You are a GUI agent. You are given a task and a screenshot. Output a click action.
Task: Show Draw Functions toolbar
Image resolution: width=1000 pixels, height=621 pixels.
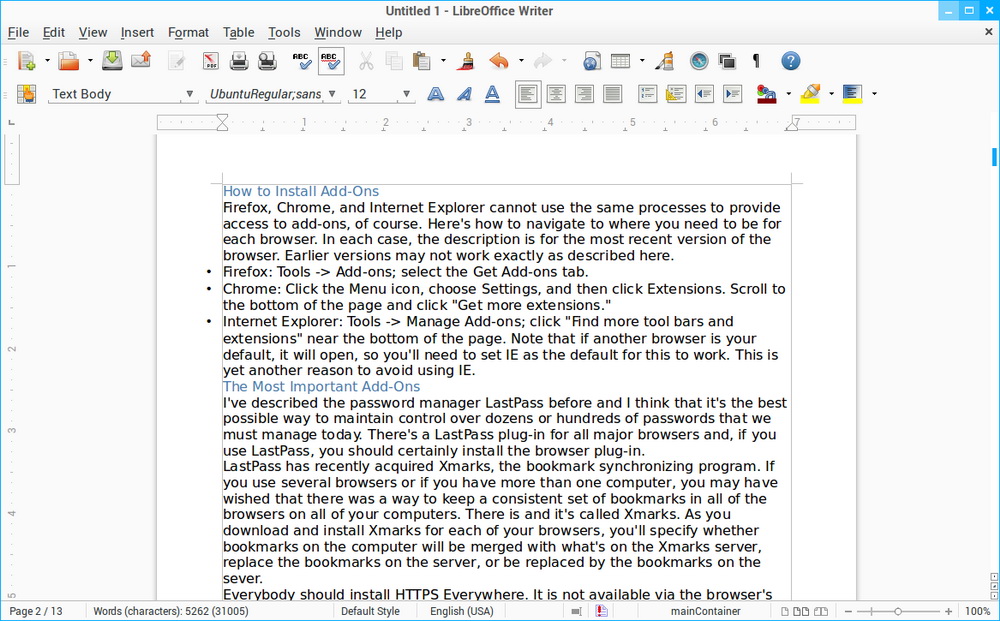[x=665, y=61]
